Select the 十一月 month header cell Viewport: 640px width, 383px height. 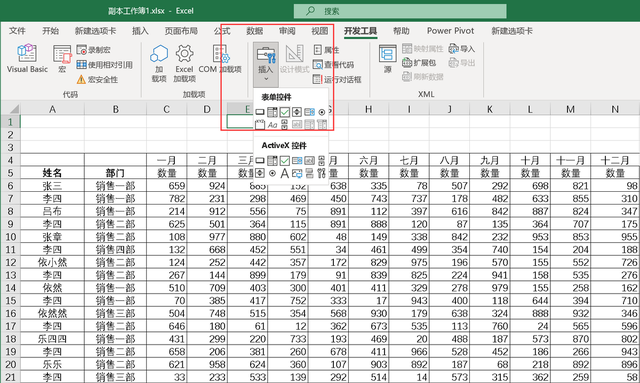click(x=571, y=160)
